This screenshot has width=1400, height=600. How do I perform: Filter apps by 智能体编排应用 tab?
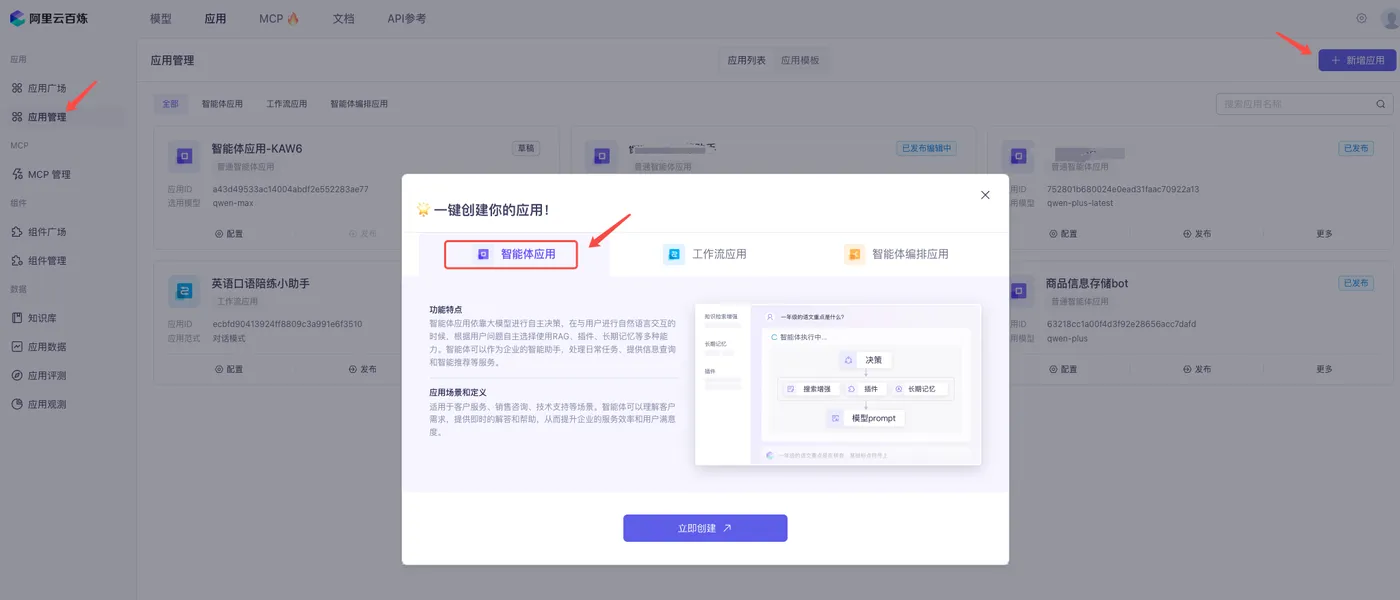click(x=359, y=104)
